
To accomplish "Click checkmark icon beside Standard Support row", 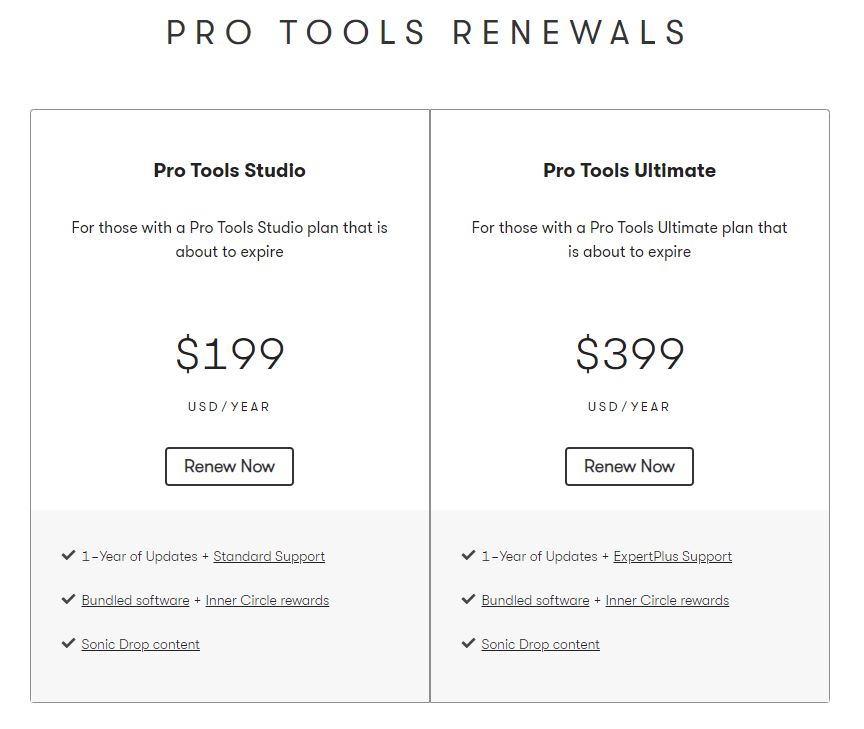I will tap(68, 555).
